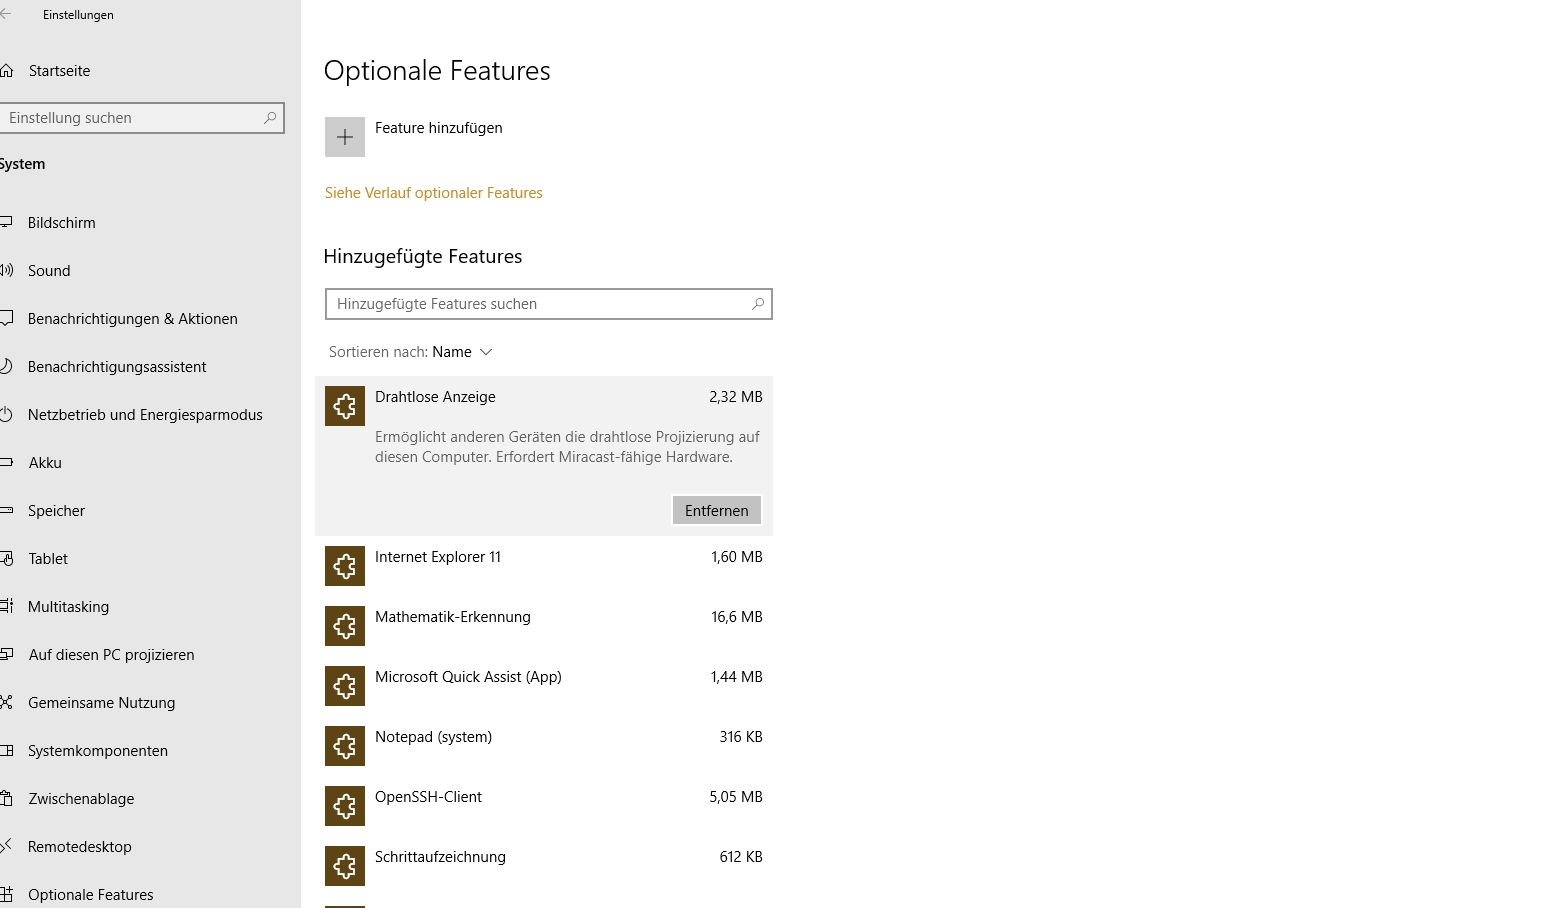Open the Bildschirm settings icon
Image resolution: width=1568 pixels, height=908 pixels.
click(6, 222)
